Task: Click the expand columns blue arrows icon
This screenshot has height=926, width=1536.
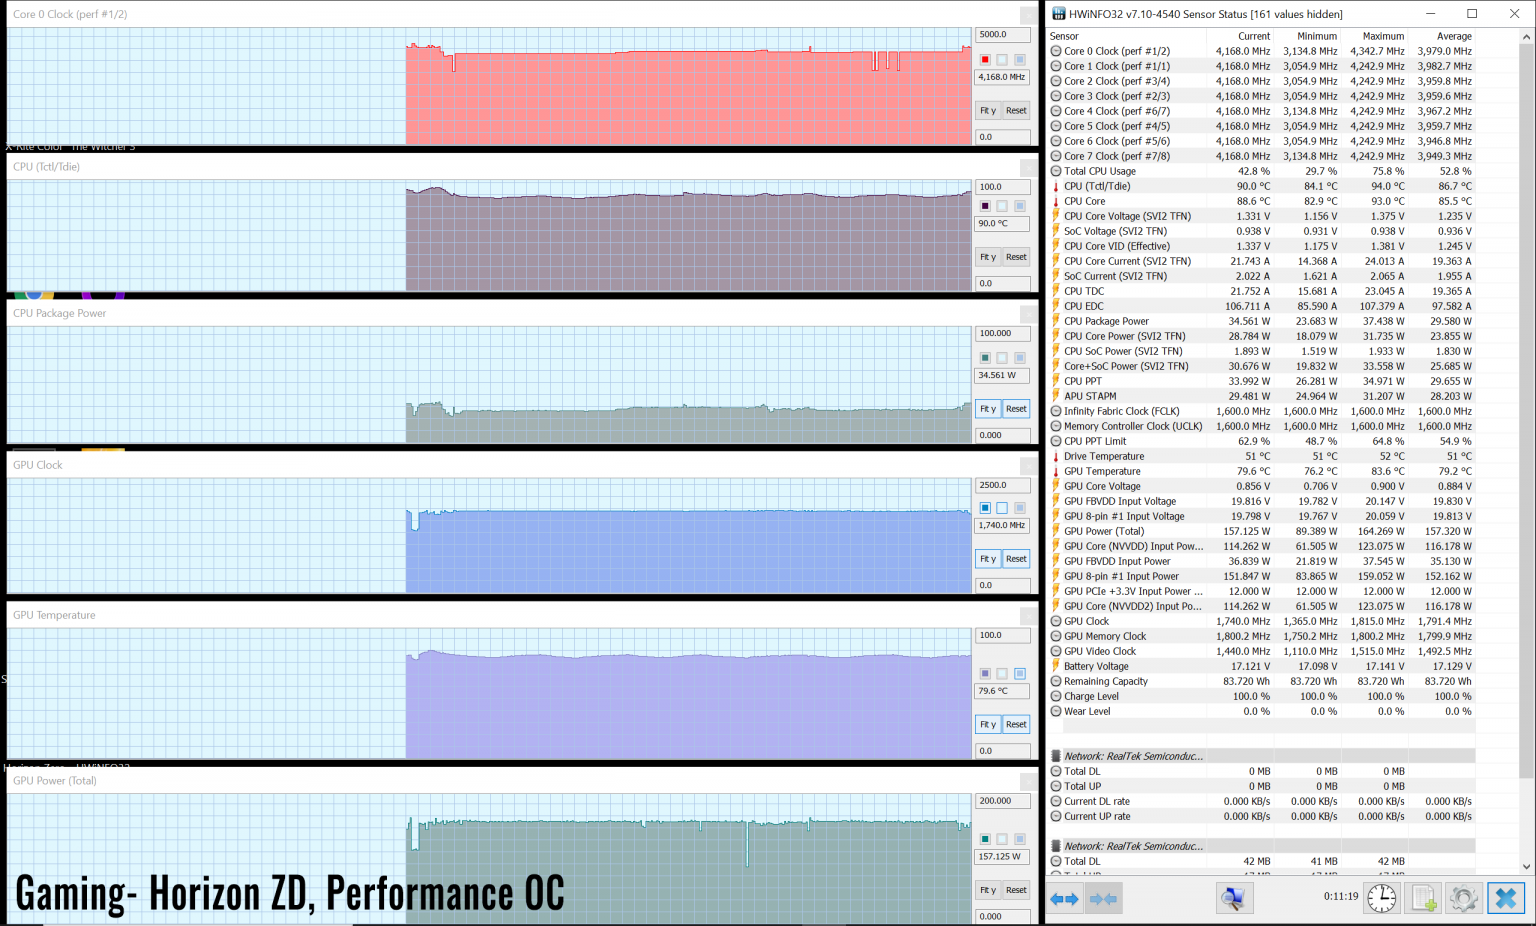Action: coord(1064,899)
